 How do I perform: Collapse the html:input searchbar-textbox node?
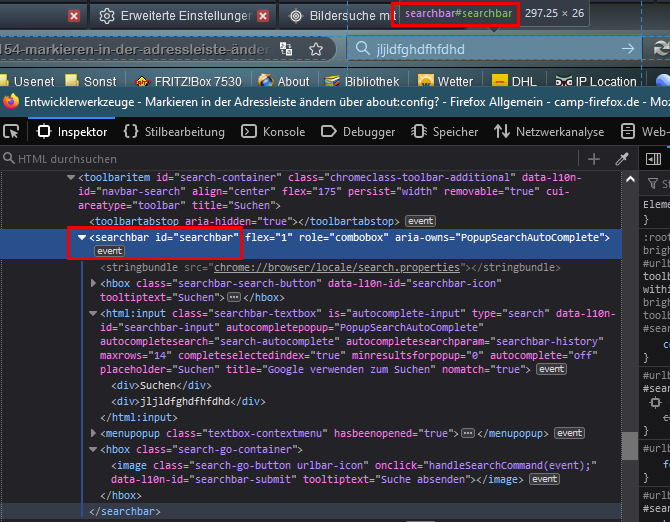tap(94, 313)
